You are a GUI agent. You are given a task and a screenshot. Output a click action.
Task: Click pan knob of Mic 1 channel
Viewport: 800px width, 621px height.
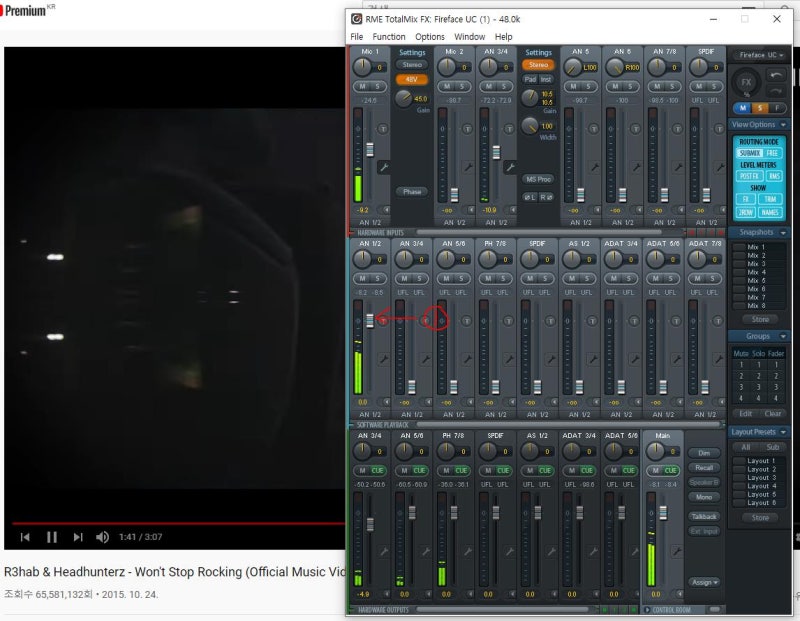pyautogui.click(x=362, y=67)
